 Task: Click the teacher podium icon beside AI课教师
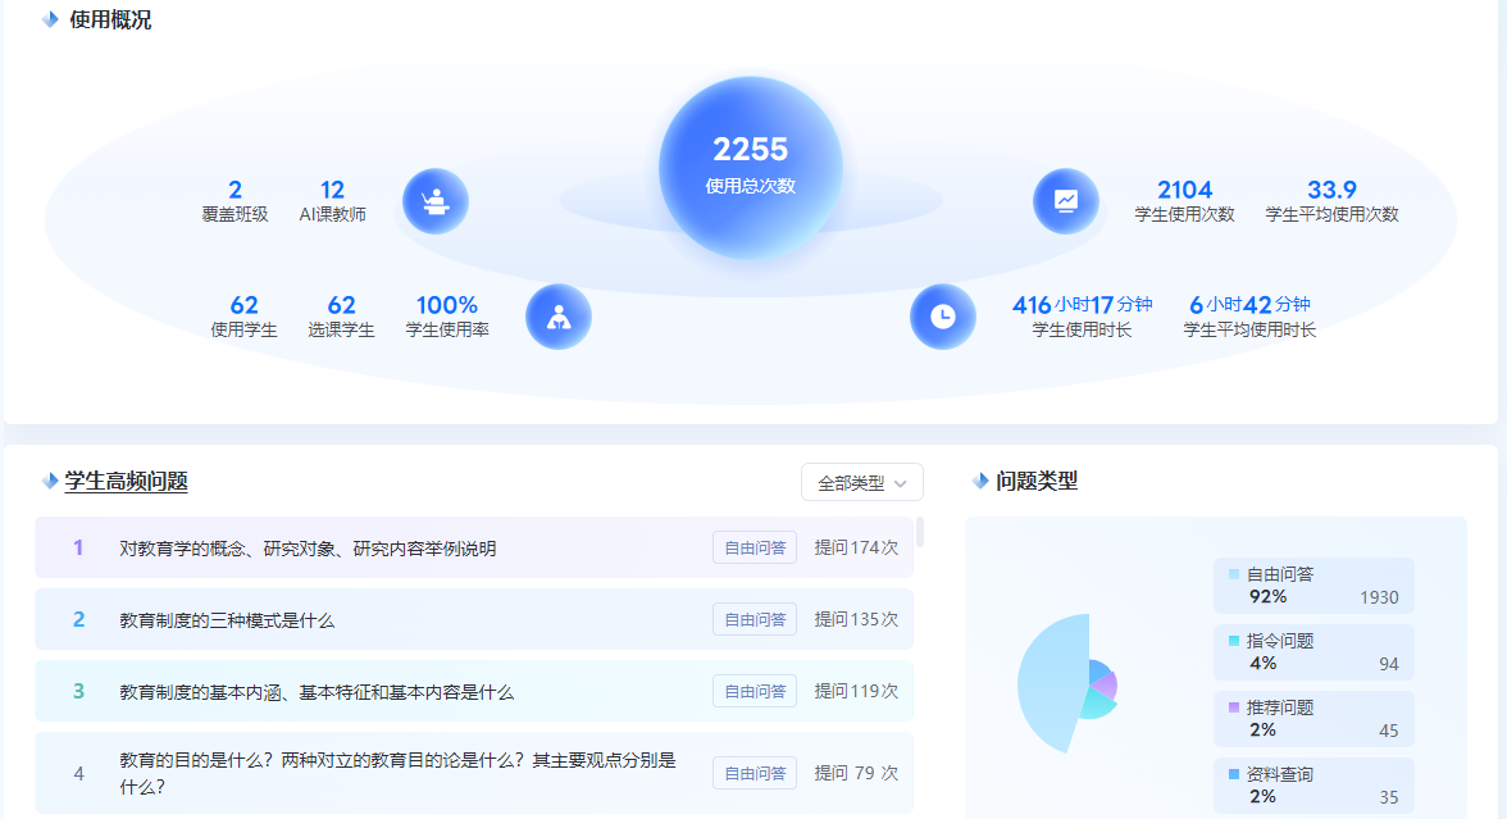click(x=434, y=200)
